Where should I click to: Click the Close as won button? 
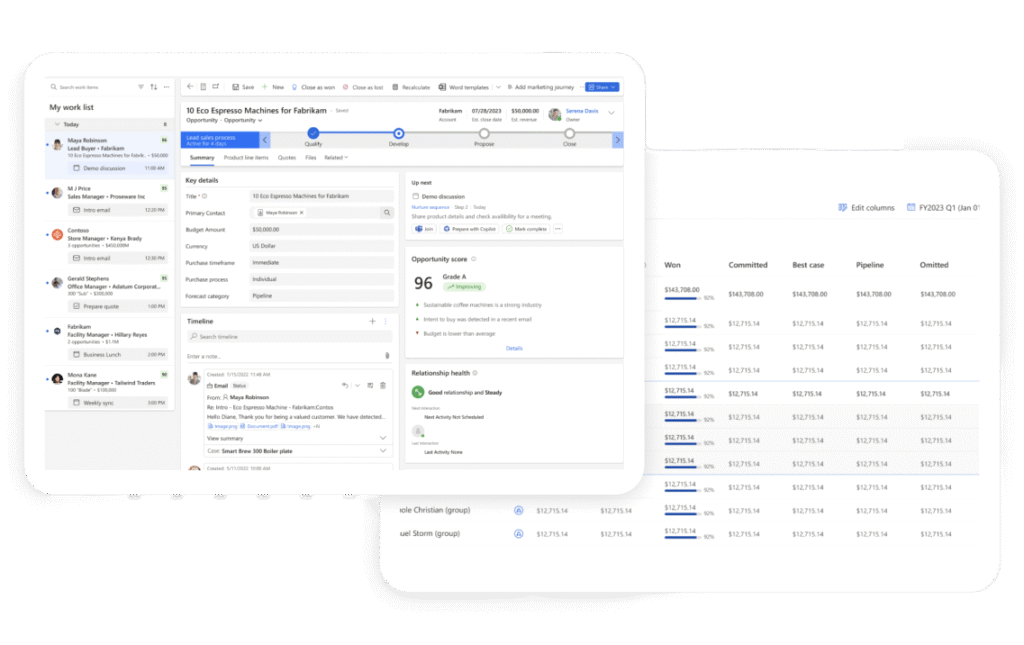(x=312, y=87)
